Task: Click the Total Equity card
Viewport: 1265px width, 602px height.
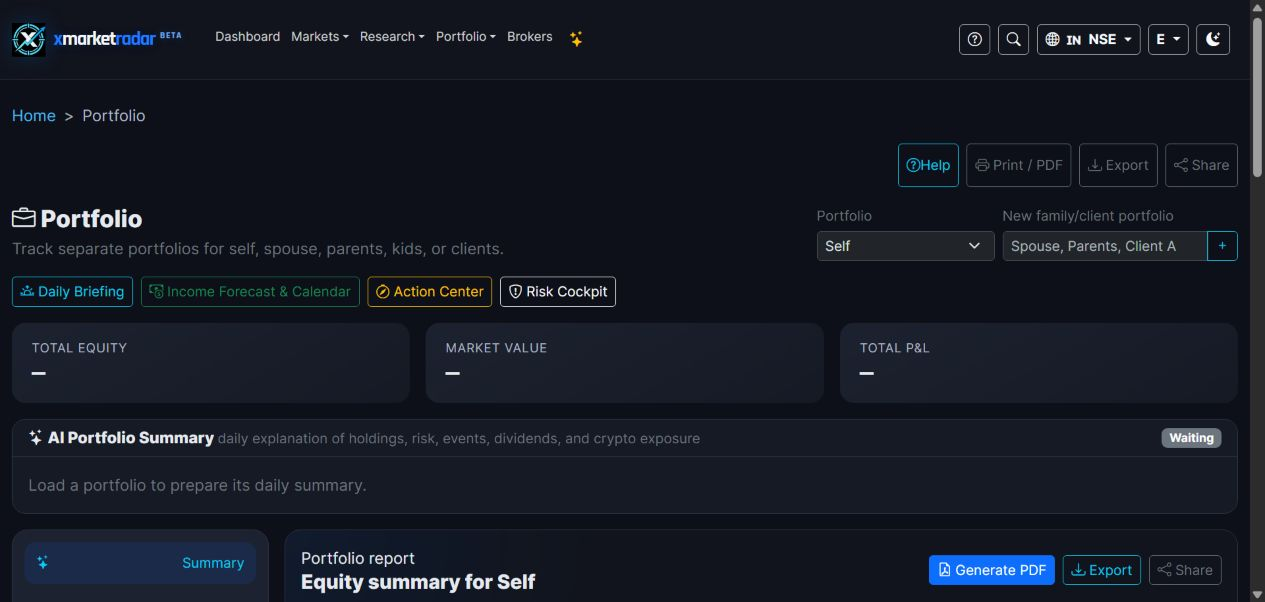Action: tap(211, 363)
